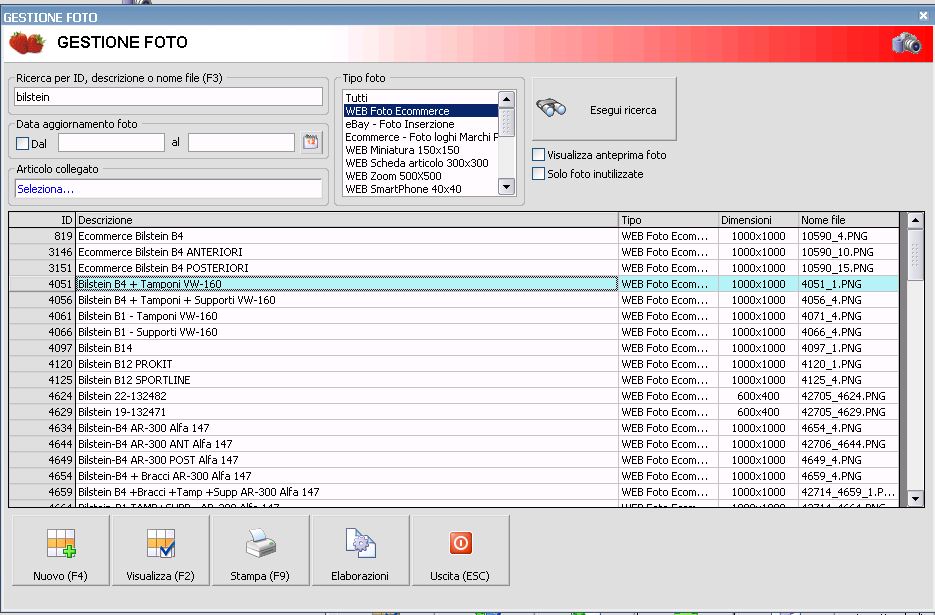The width and height of the screenshot is (935, 615).
Task: Select WEB Miniatura 150x150 type
Action: [420, 150]
